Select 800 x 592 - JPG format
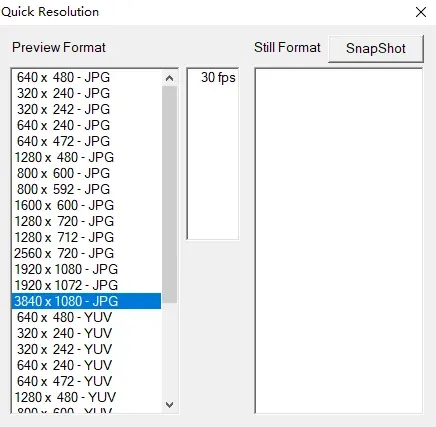 pyautogui.click(x=87, y=189)
